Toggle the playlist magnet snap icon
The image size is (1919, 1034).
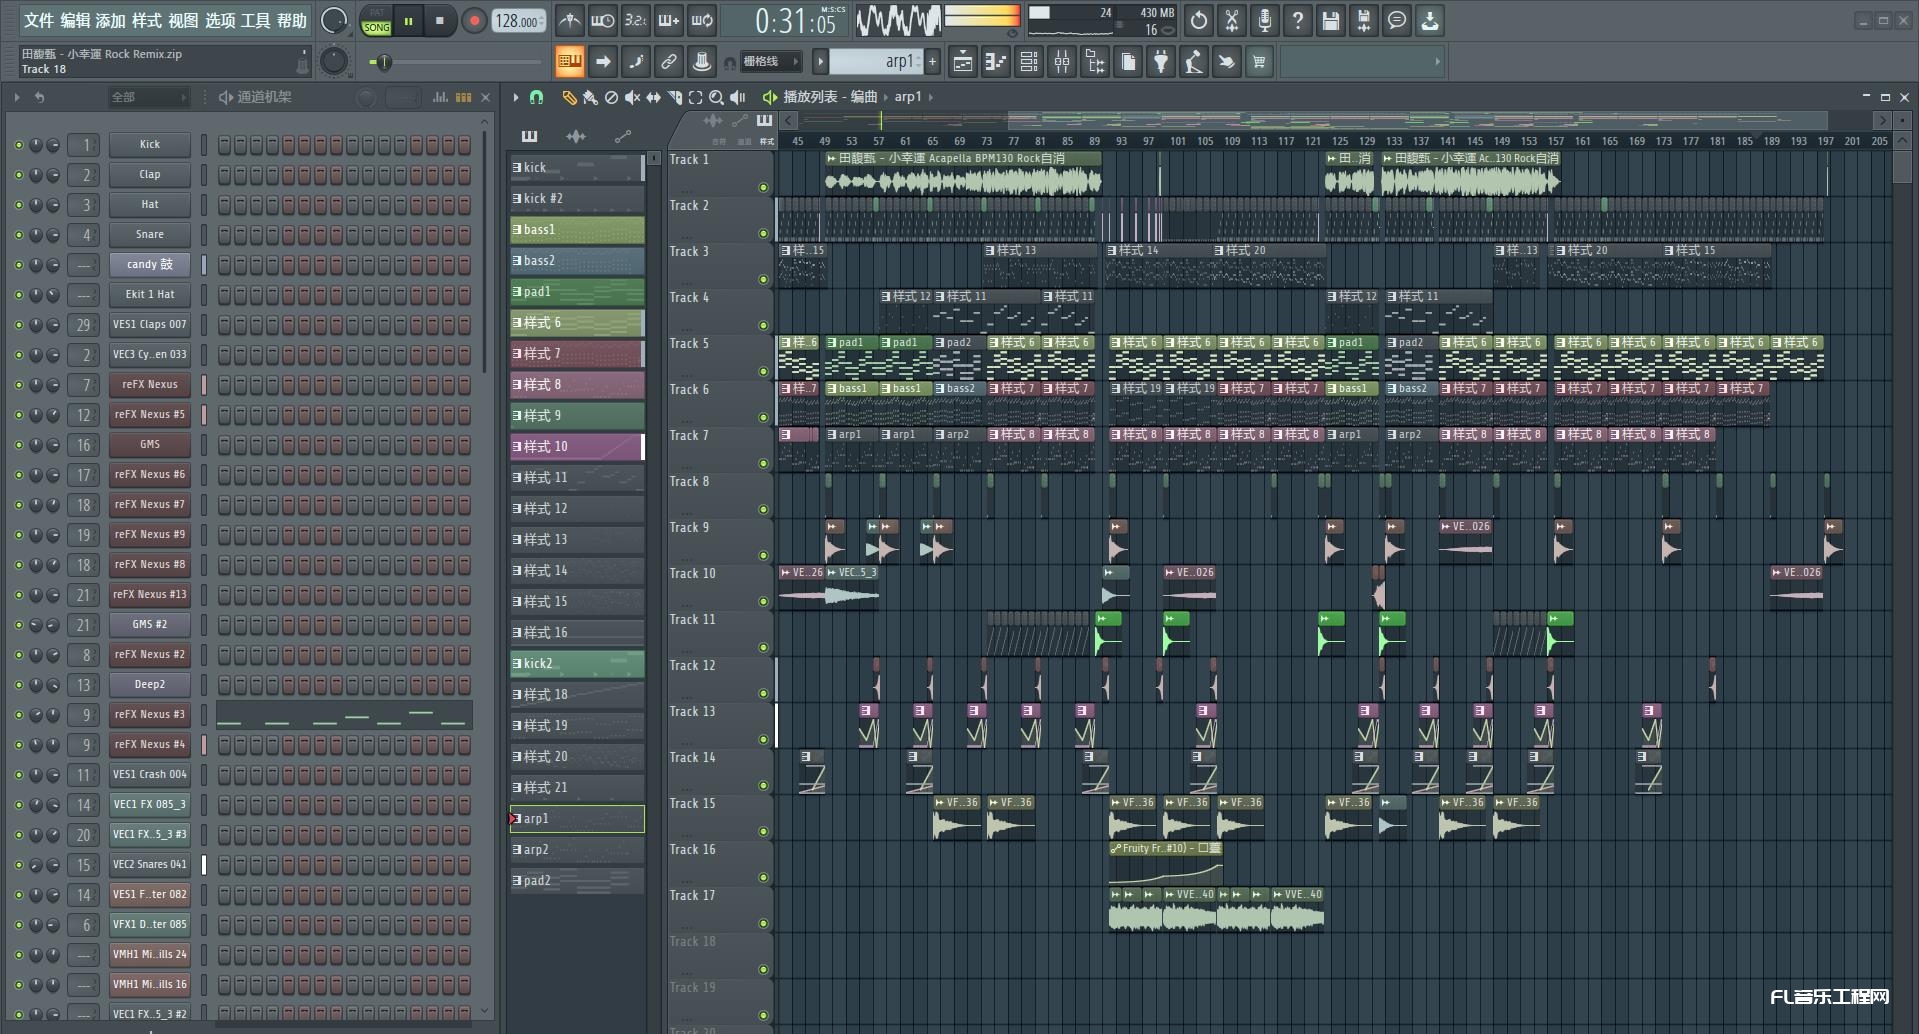[x=537, y=97]
